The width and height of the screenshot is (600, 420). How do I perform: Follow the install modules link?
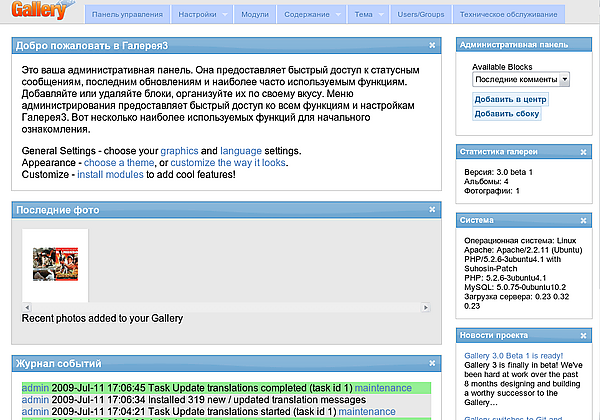click(110, 174)
